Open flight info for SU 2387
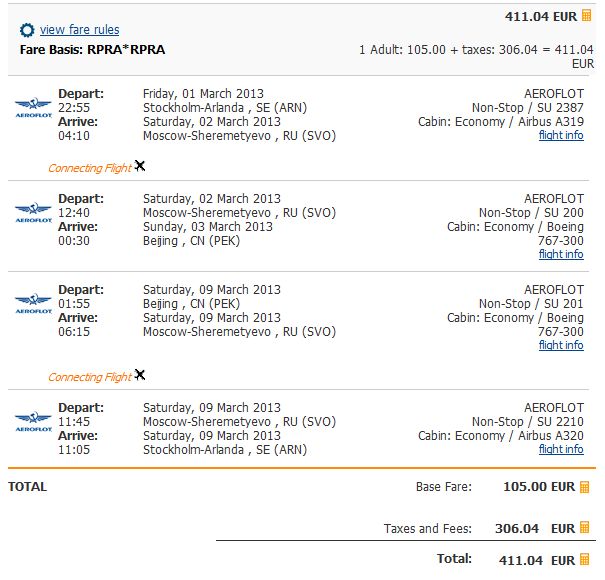This screenshot has width=605, height=580. coord(561,136)
